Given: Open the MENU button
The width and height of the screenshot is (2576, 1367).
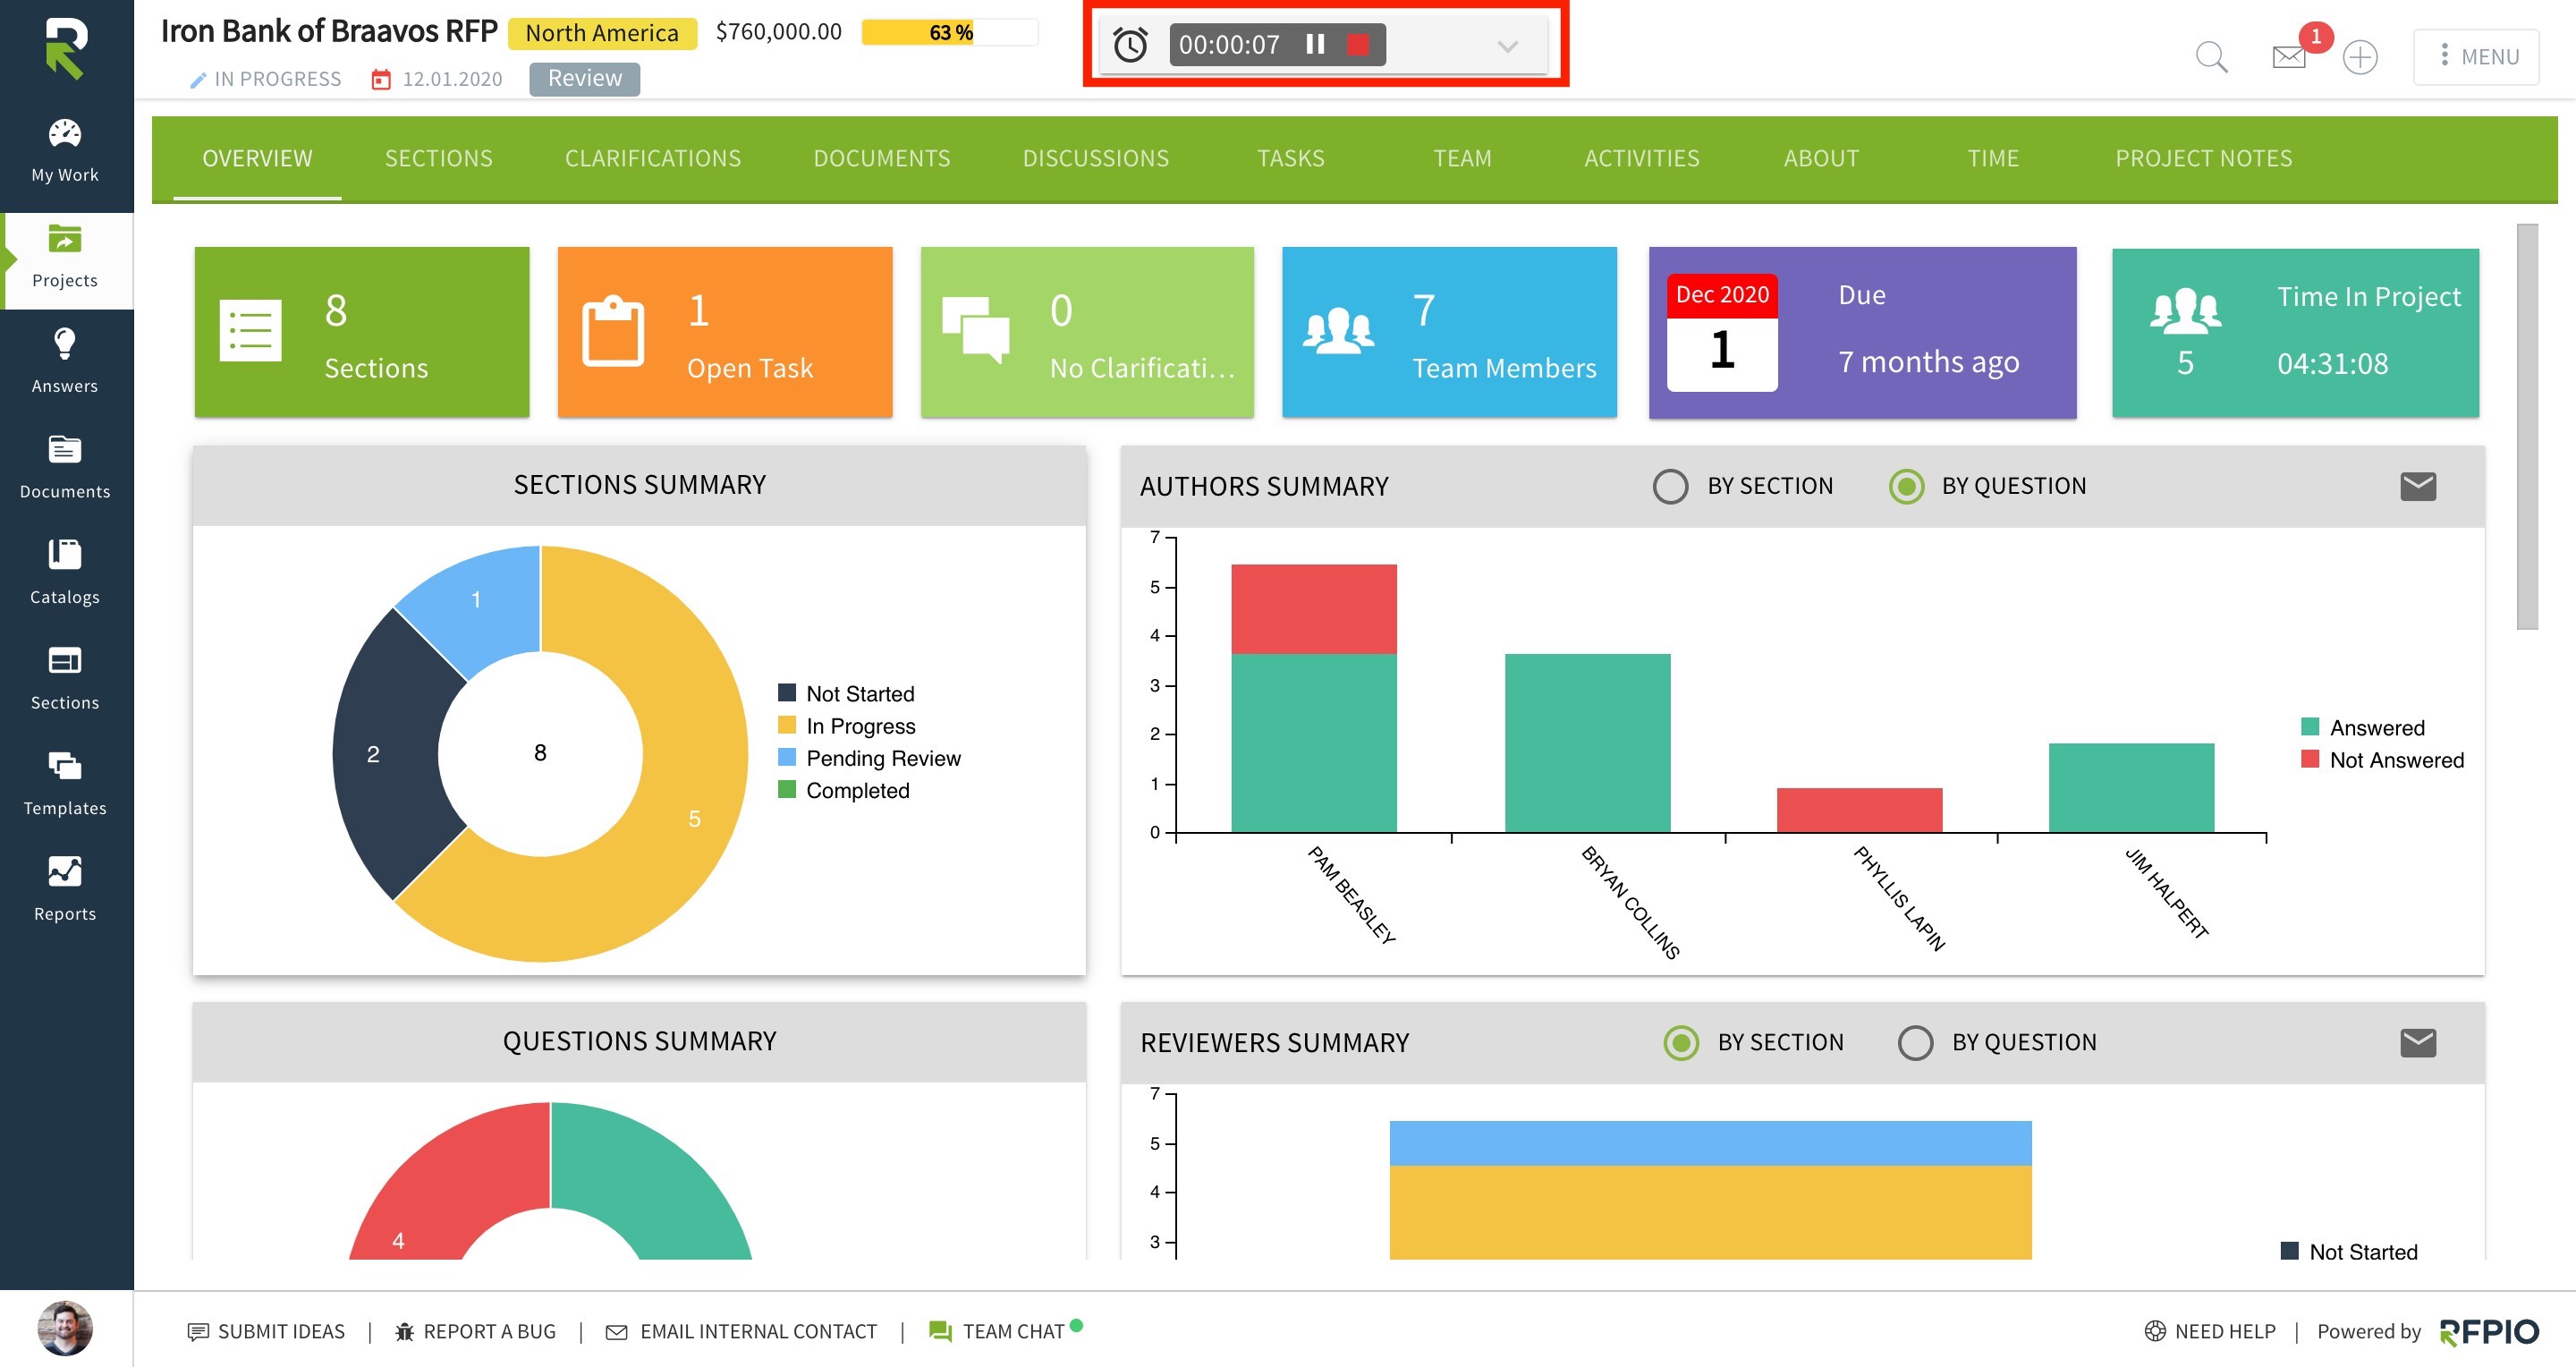Looking at the screenshot, I should click(x=2476, y=56).
